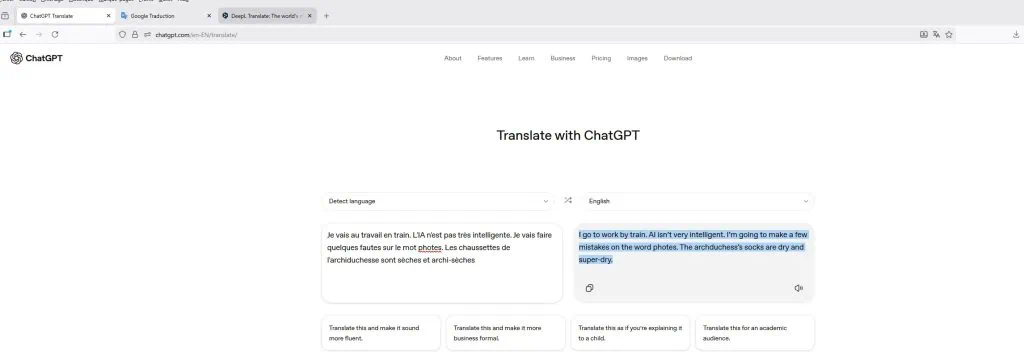
Task: Close the ChatGPT Translate tab
Action: click(108, 16)
